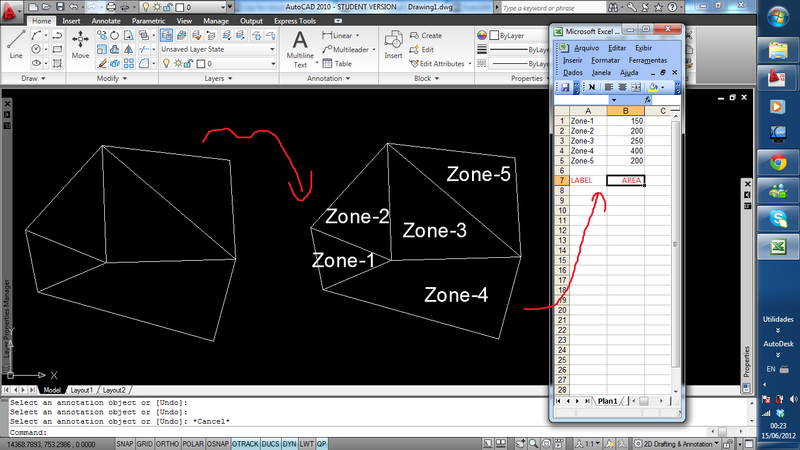Click the Save icon in AutoCAD quick access toolbar
Screen dimensions: 800x450
[60, 7]
